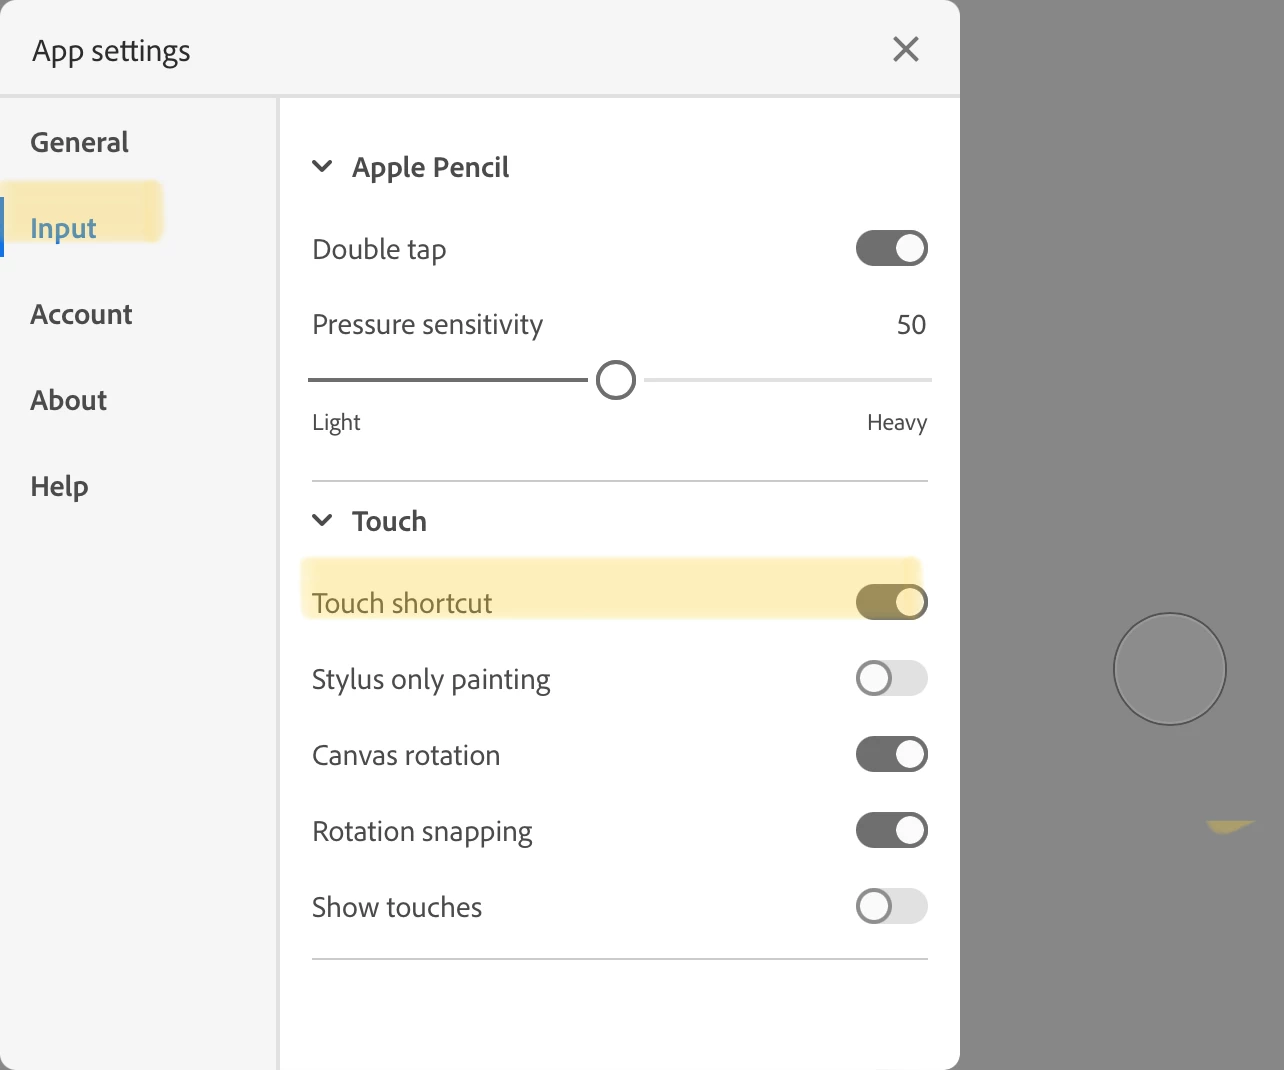The width and height of the screenshot is (1284, 1070).
Task: Click the Pressure sensitivity slider handle
Action: (616, 380)
